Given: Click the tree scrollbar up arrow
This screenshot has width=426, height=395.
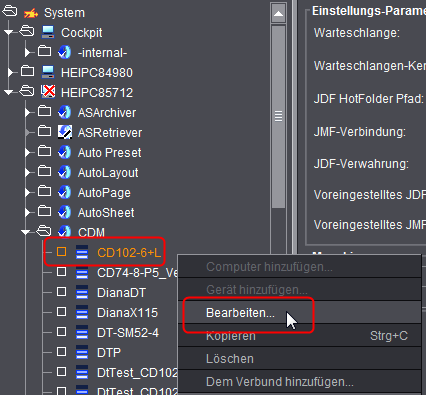Looking at the screenshot, I should coord(278,14).
